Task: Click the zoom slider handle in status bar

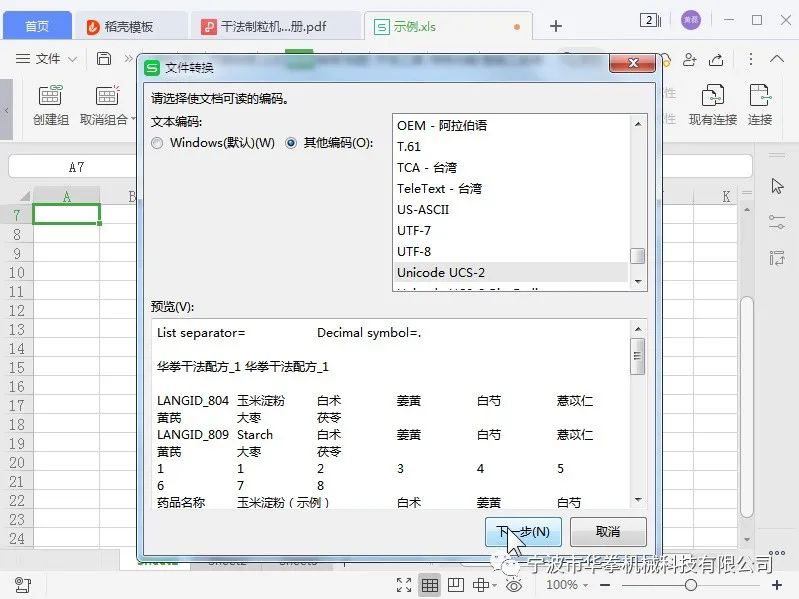Action: pyautogui.click(x=691, y=585)
